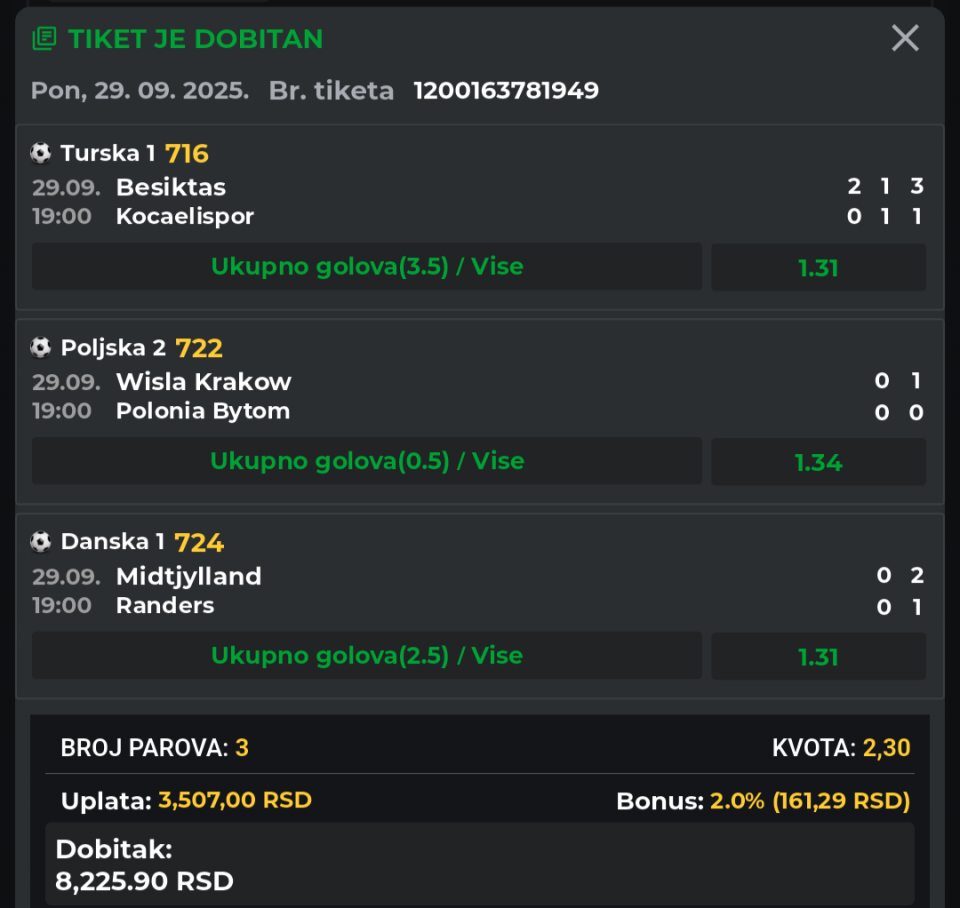Click the football icon next to Turska 1
Viewport: 960px width, 908px height.
click(x=41, y=153)
